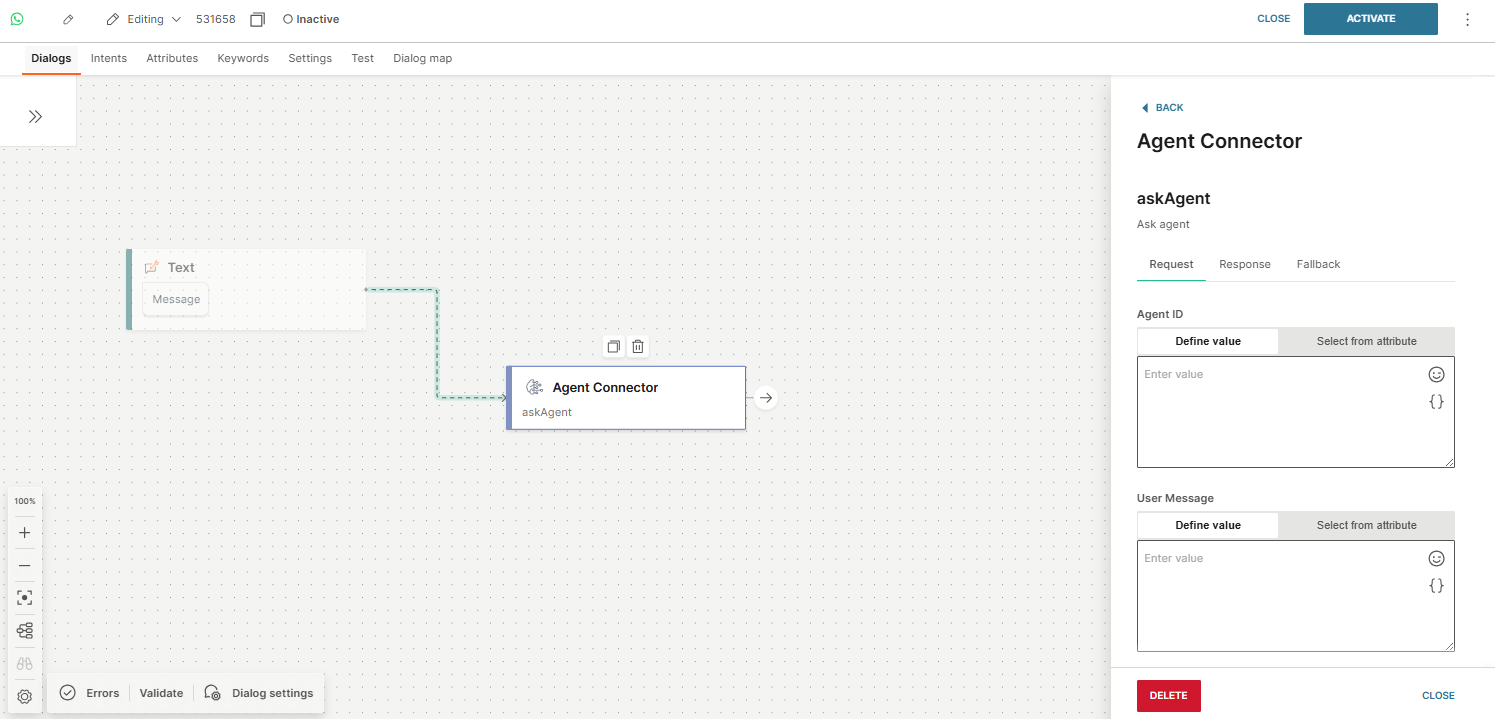Viewport: 1495px width, 719px height.
Task: Click the zoom in plus icon
Action: (x=25, y=533)
